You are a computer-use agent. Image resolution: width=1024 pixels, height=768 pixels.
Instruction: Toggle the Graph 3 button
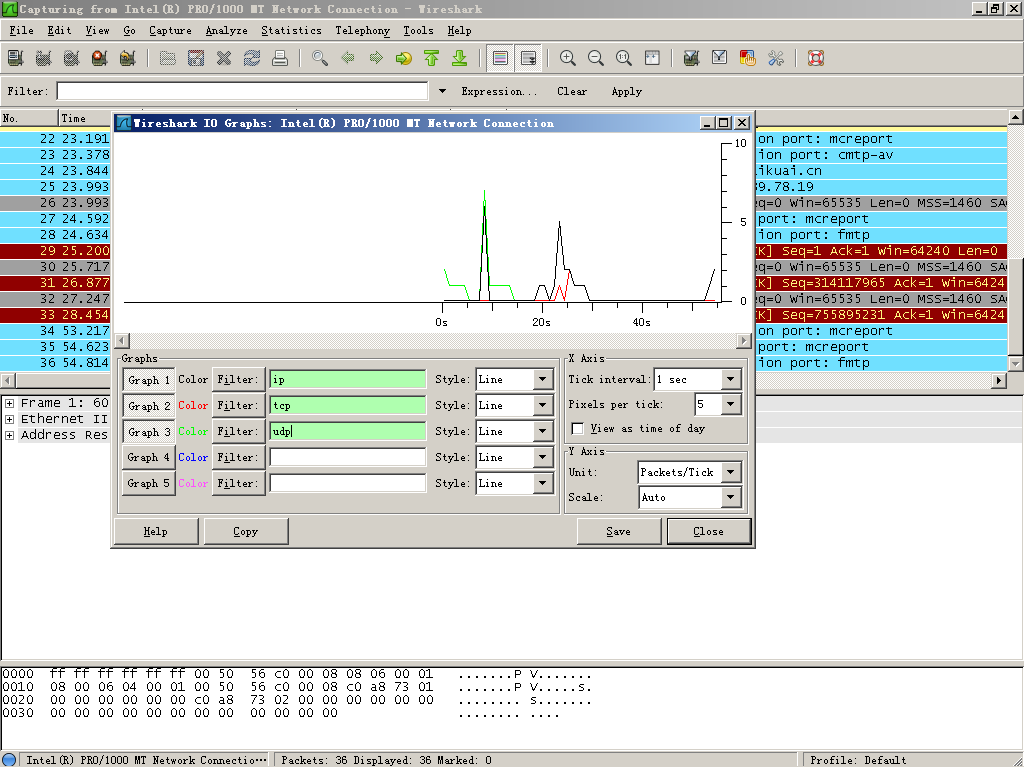pyautogui.click(x=149, y=432)
